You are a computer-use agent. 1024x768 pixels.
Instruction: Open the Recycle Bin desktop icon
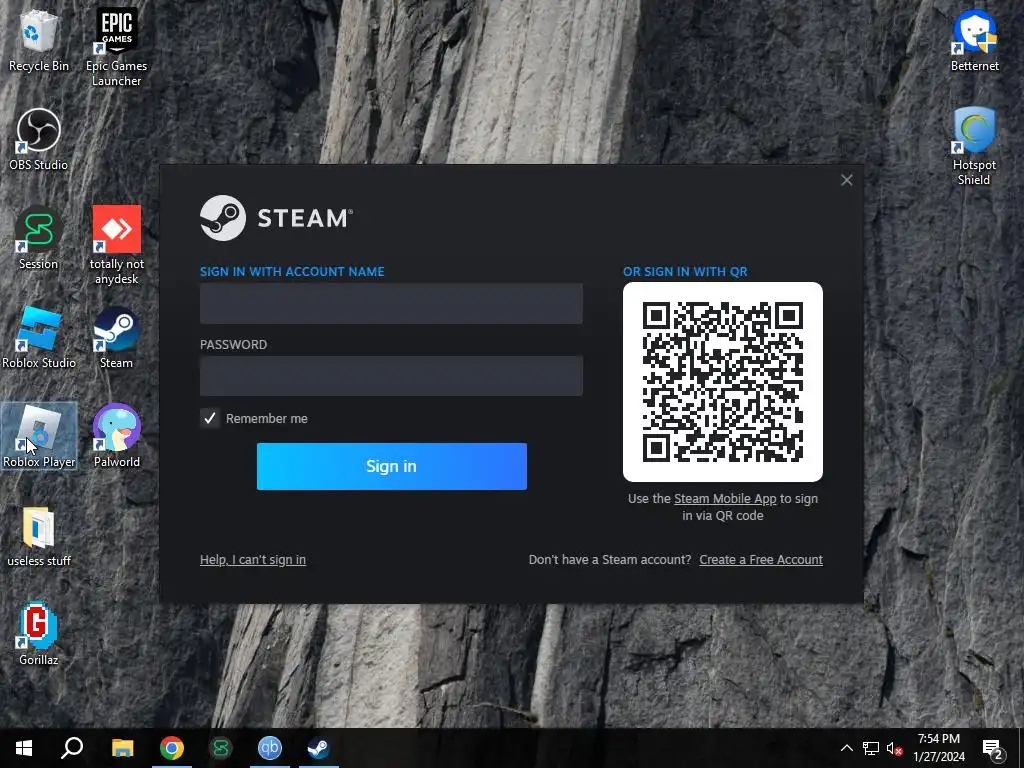tap(39, 40)
